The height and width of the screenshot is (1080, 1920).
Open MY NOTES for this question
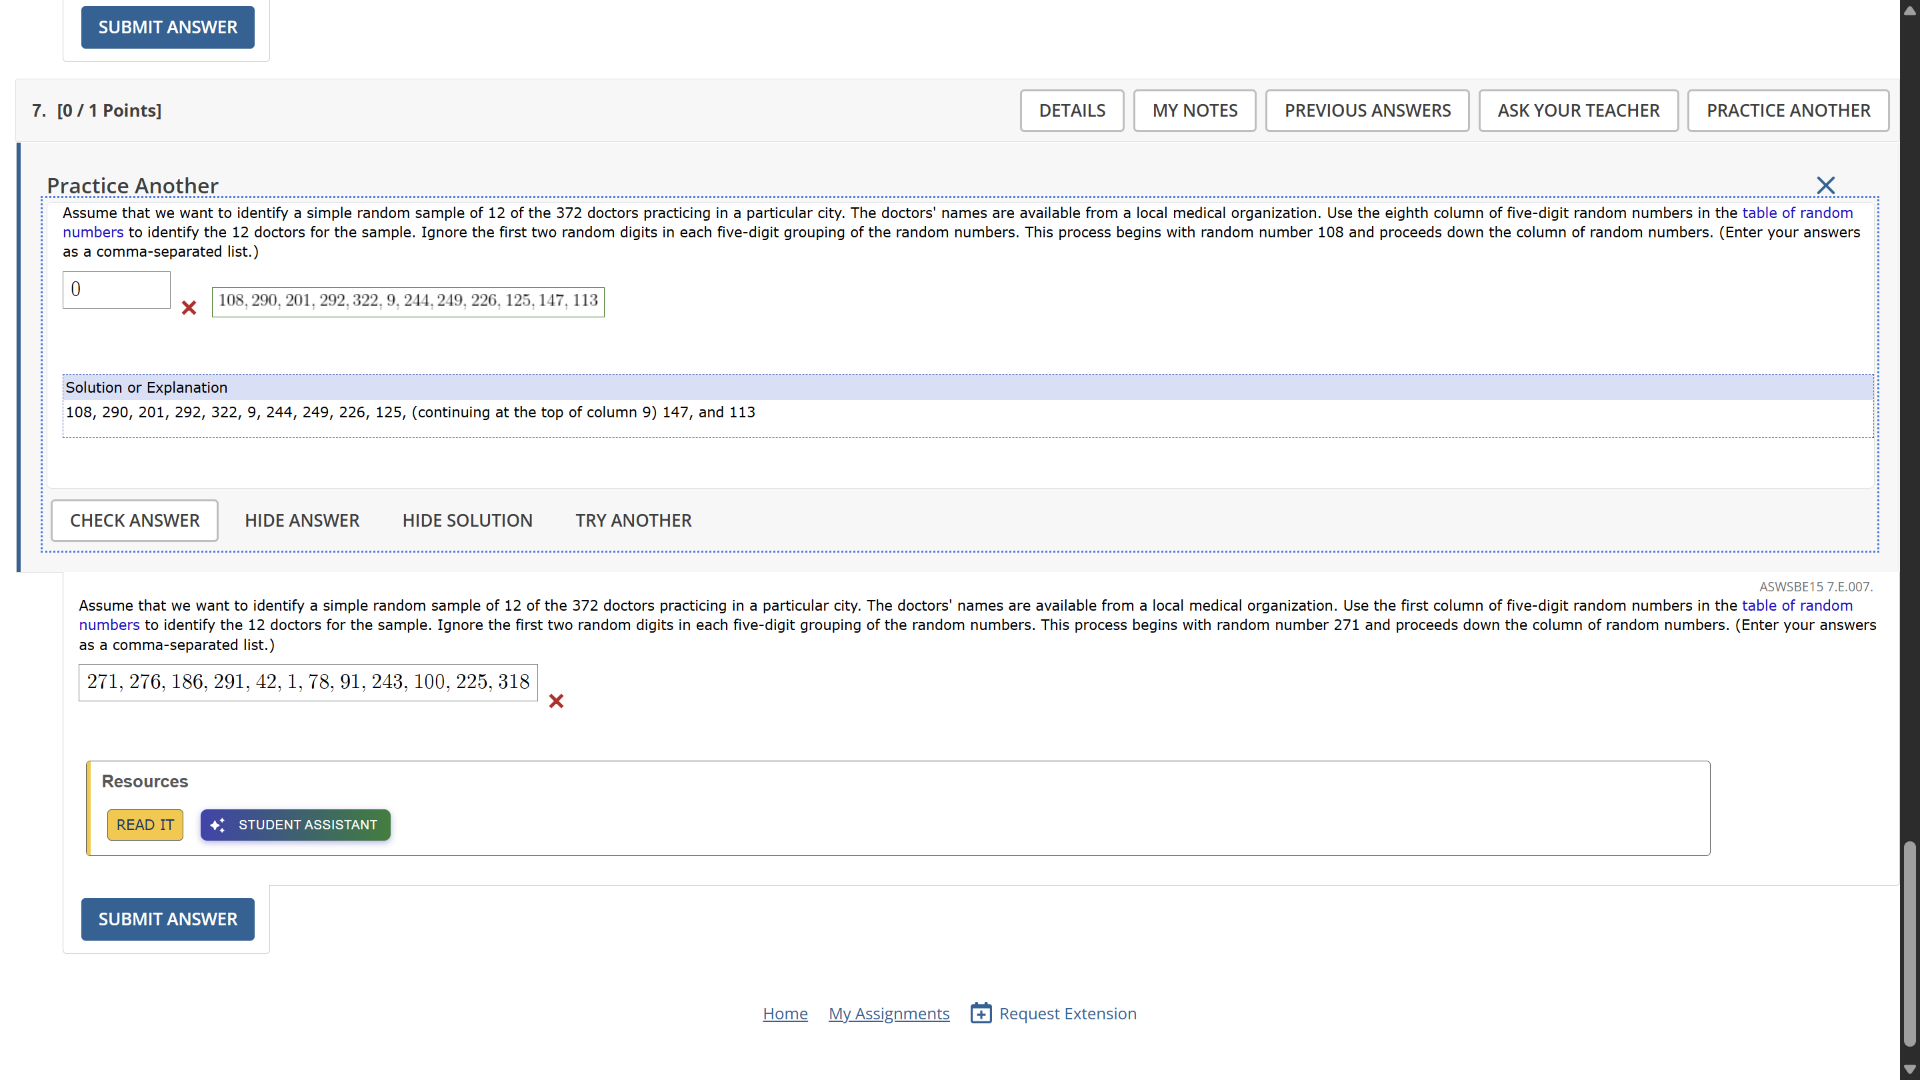[1194, 110]
